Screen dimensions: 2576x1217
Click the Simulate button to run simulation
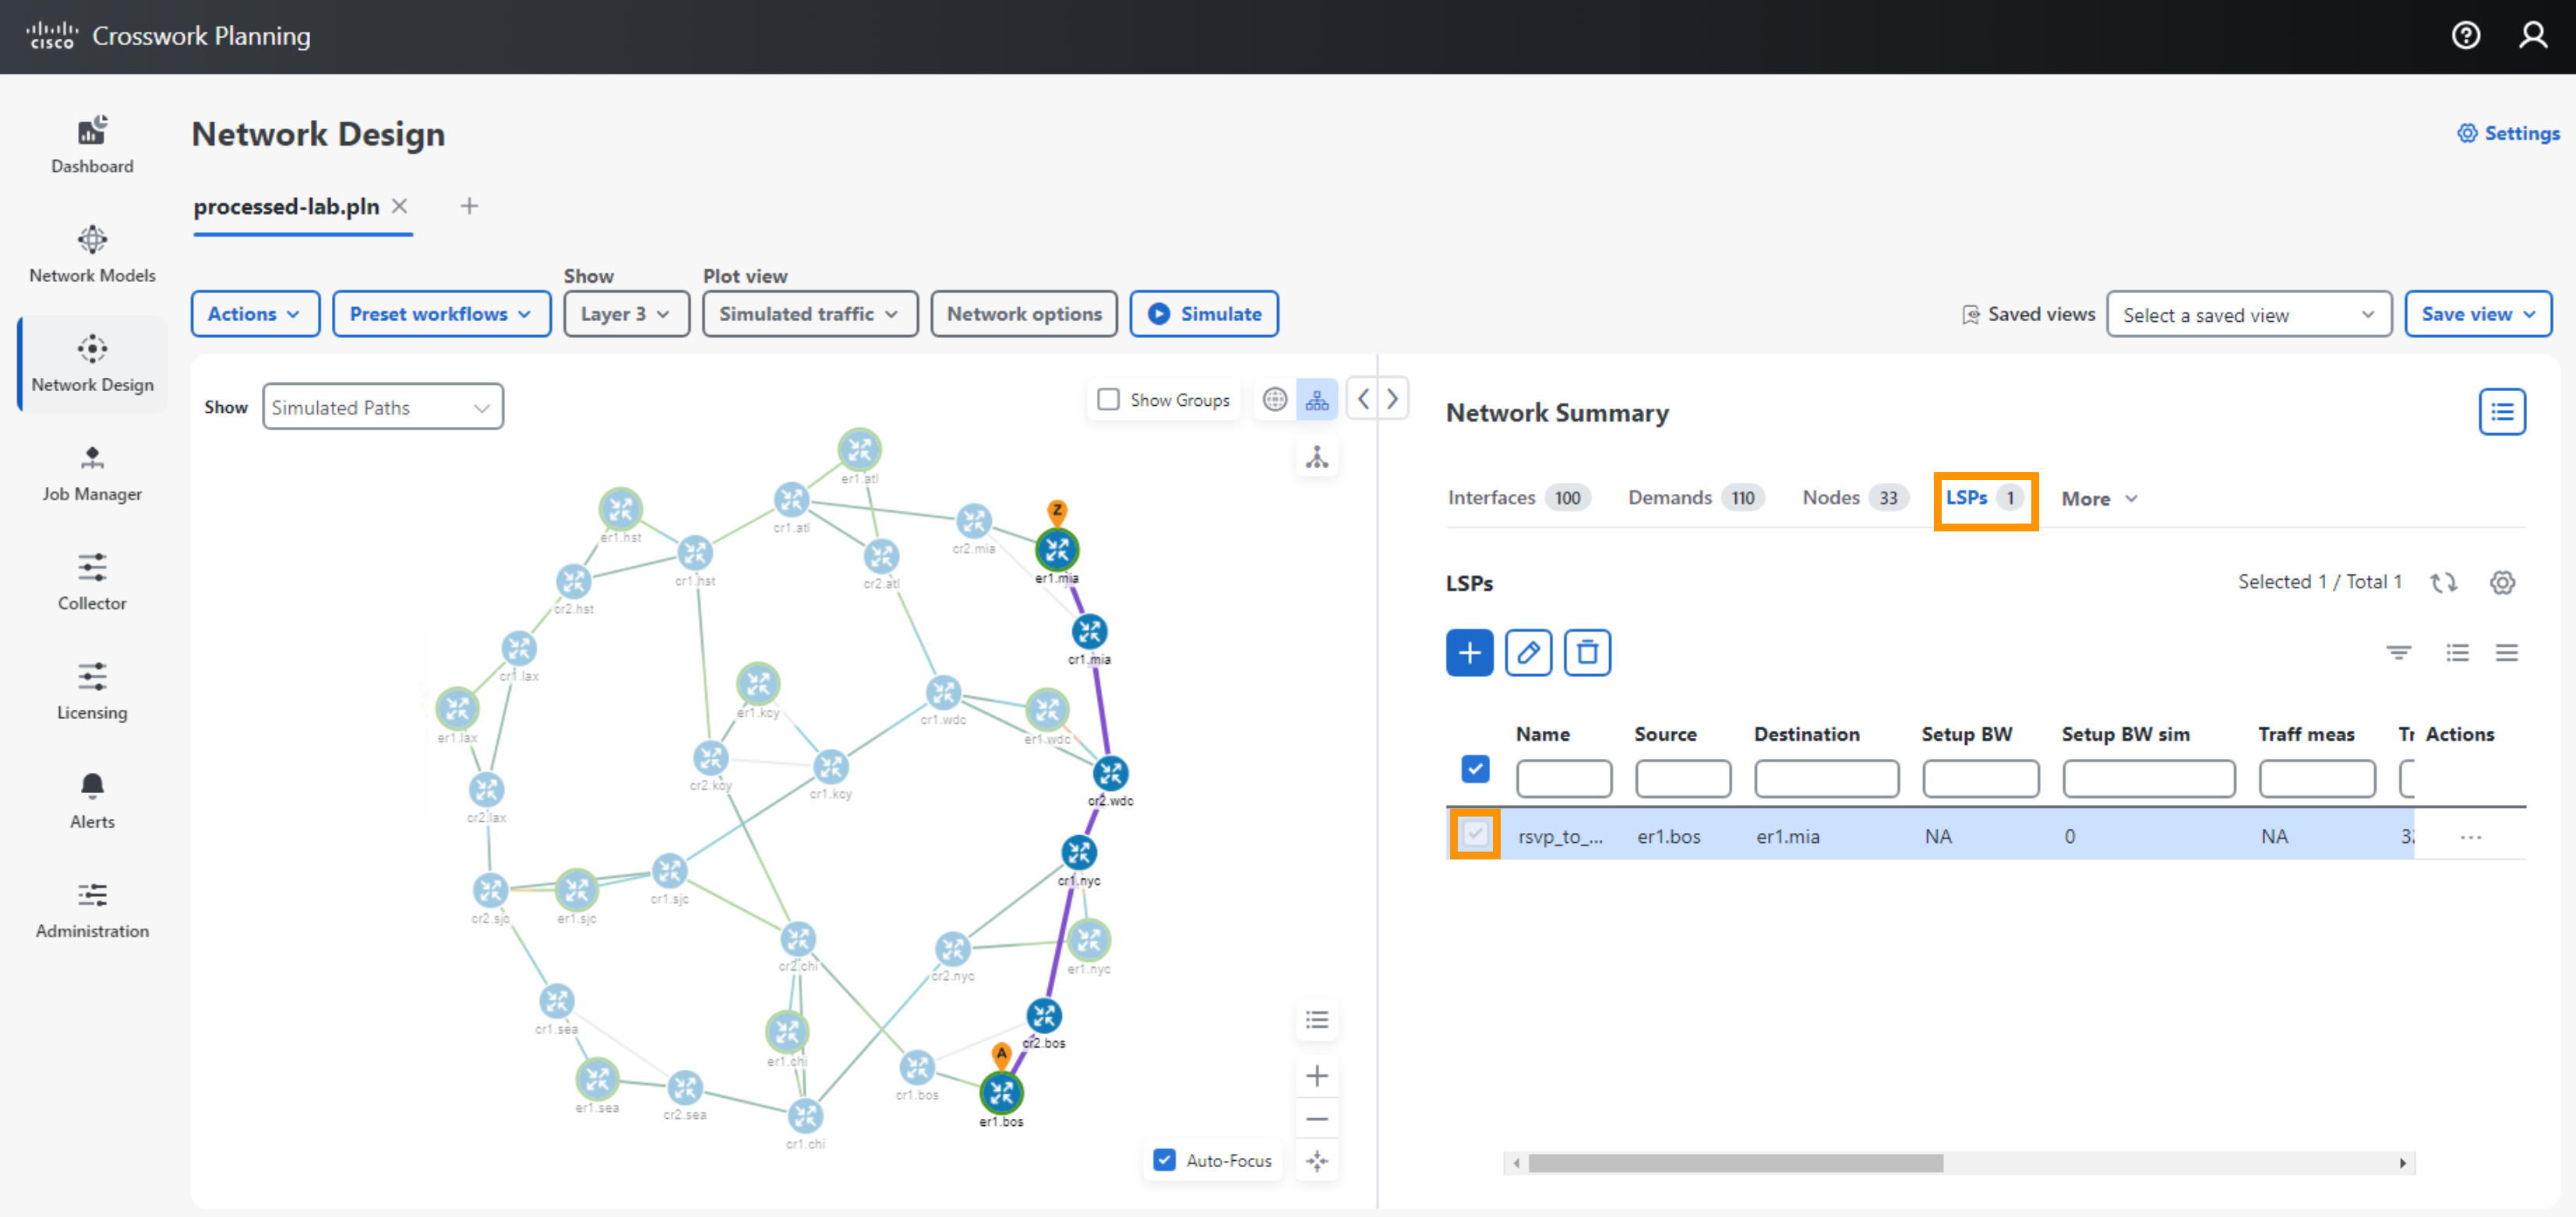pos(1208,314)
